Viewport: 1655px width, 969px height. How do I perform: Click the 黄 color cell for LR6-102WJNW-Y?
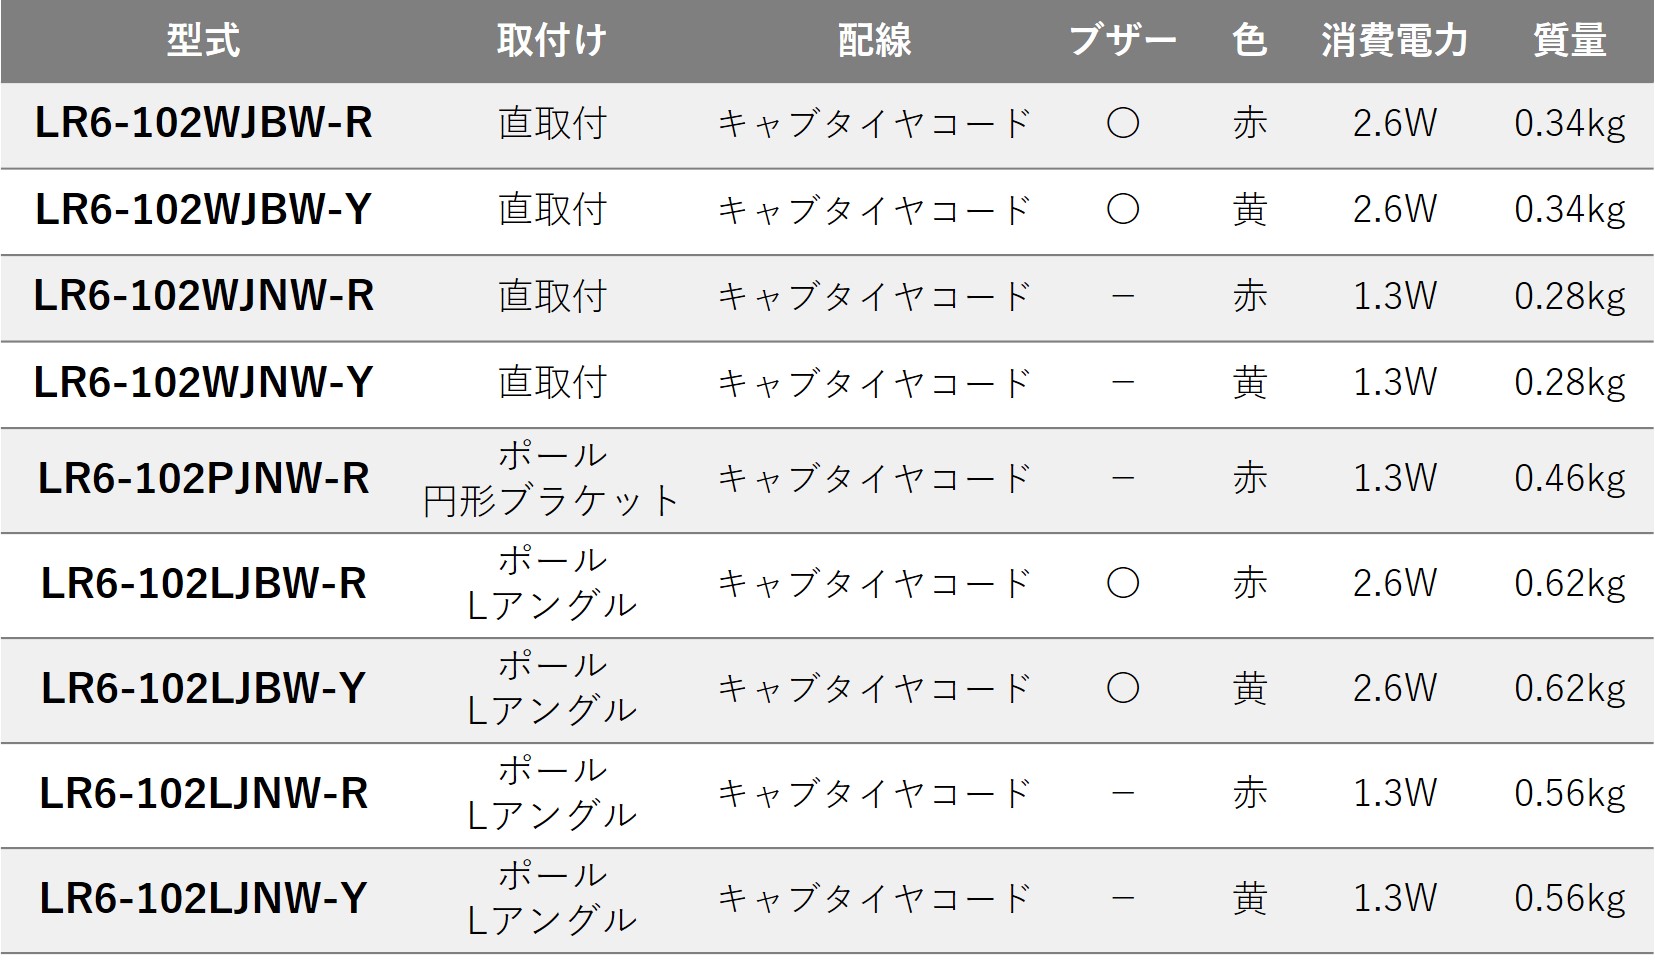point(1250,383)
